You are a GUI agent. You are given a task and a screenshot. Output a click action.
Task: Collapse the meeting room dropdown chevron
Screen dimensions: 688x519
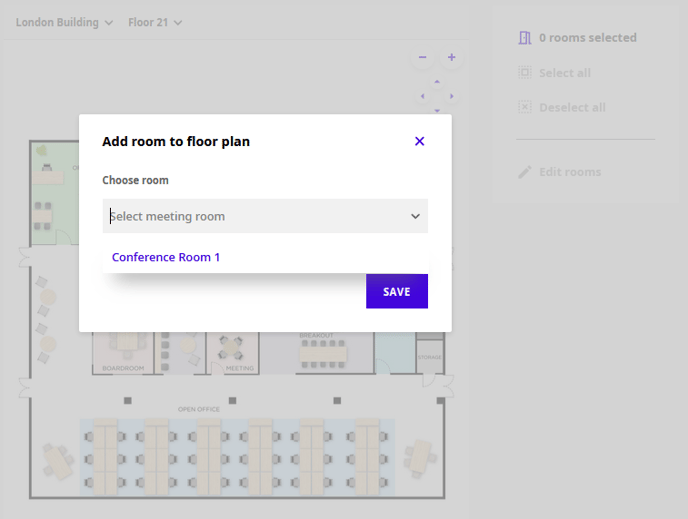click(x=415, y=216)
